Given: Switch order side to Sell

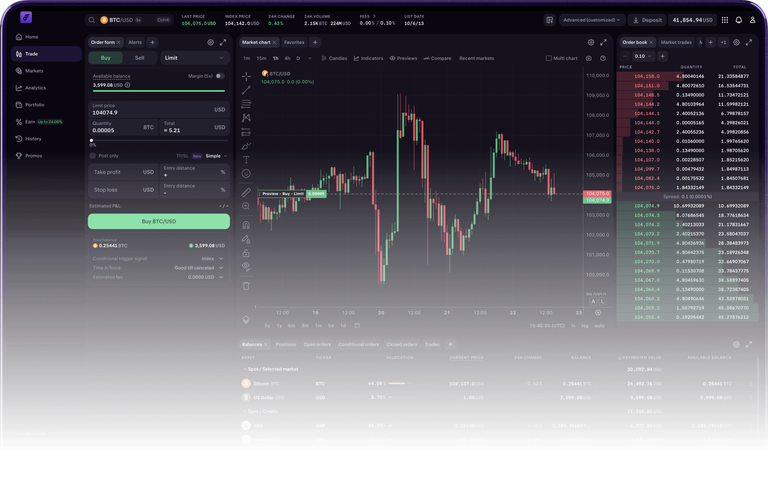Looking at the screenshot, I should click(140, 58).
